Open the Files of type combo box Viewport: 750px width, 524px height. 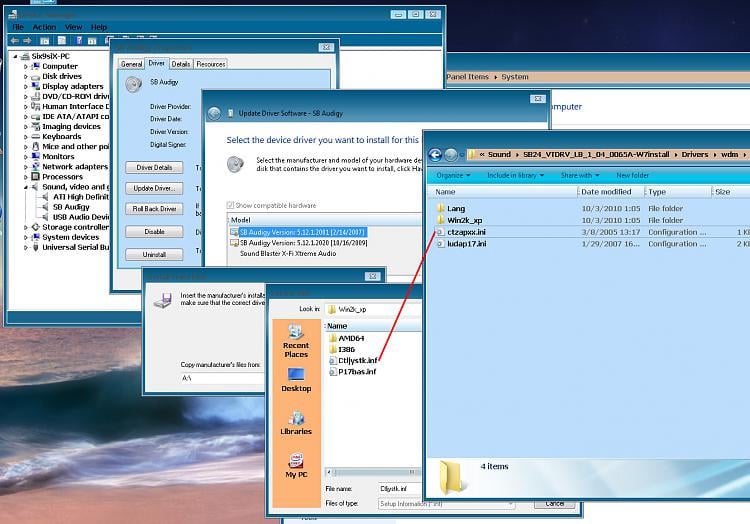(x=447, y=504)
